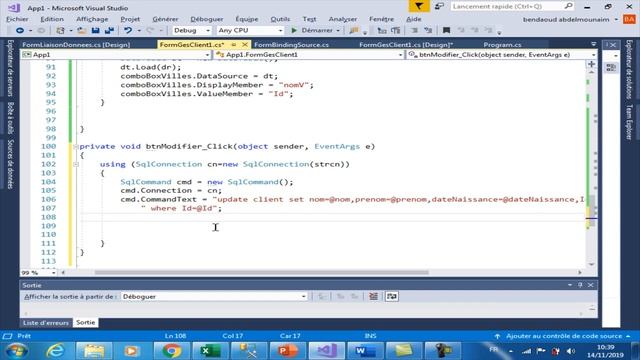Switch to the Program.cs tab
The width and height of the screenshot is (640, 360).
[502, 44]
